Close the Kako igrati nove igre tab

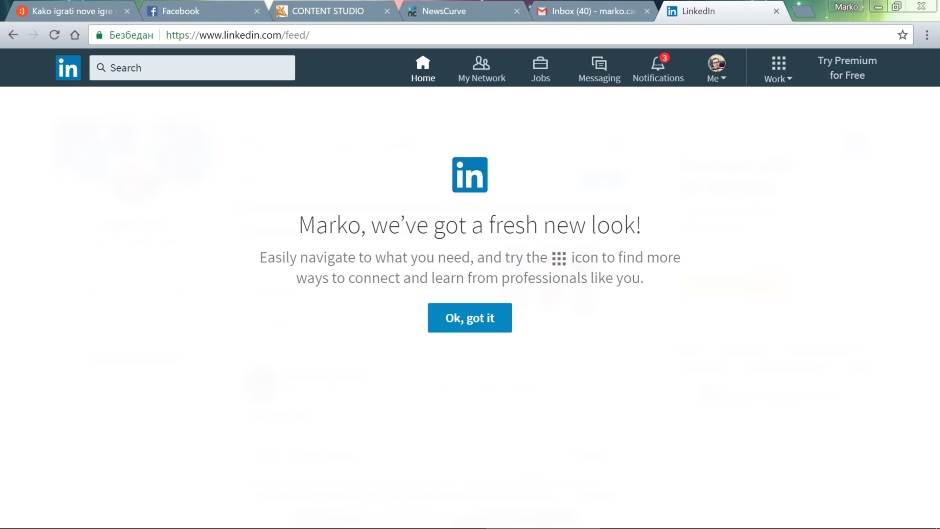tap(126, 11)
